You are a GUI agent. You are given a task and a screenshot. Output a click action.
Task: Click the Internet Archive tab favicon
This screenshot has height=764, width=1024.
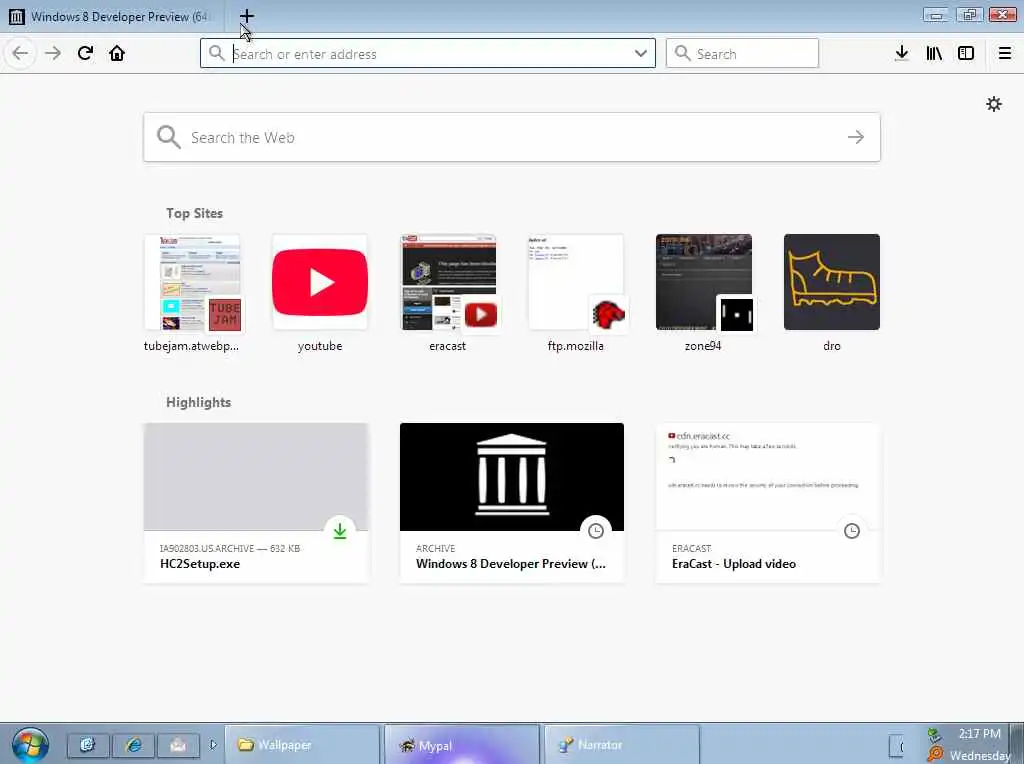click(17, 17)
